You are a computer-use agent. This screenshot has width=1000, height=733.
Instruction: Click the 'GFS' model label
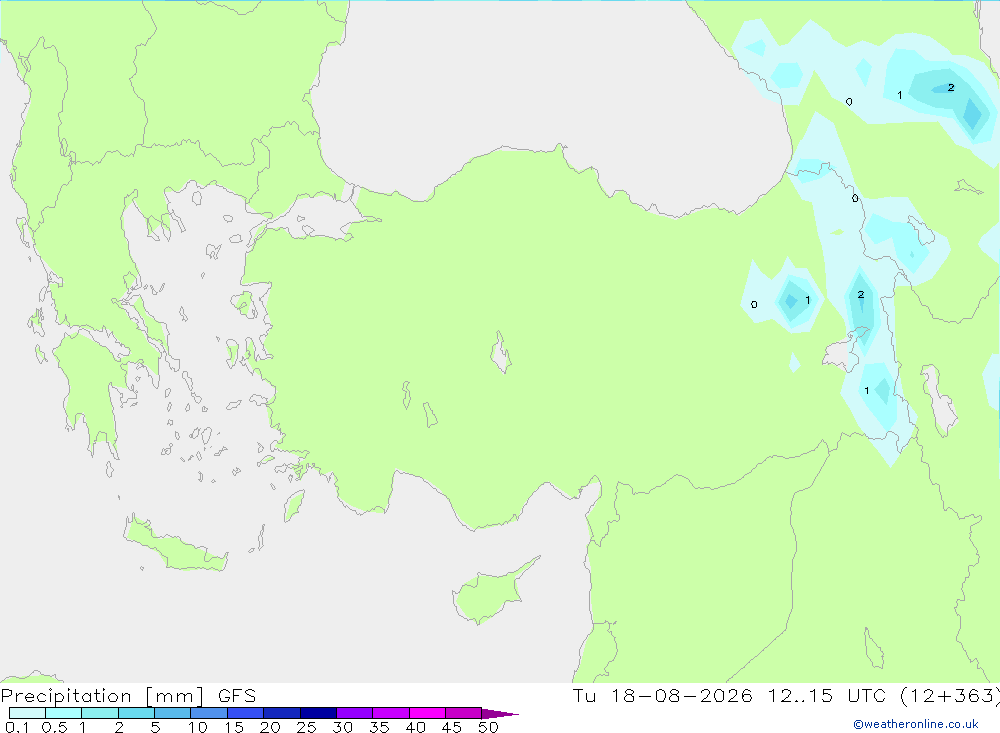[237, 696]
